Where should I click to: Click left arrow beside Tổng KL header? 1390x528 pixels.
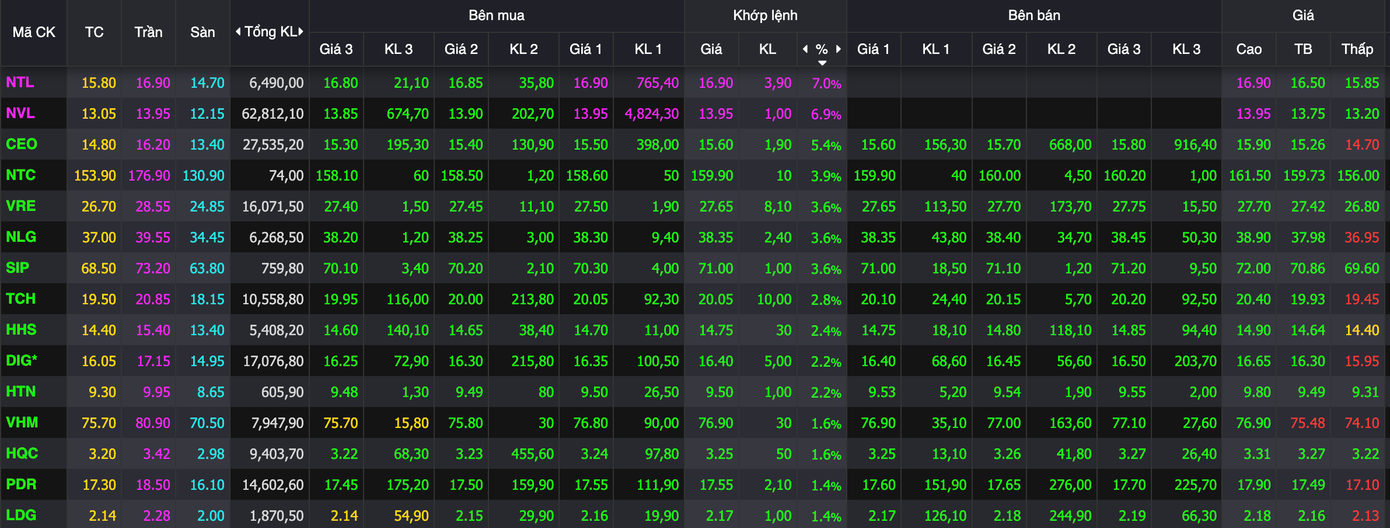(237, 32)
